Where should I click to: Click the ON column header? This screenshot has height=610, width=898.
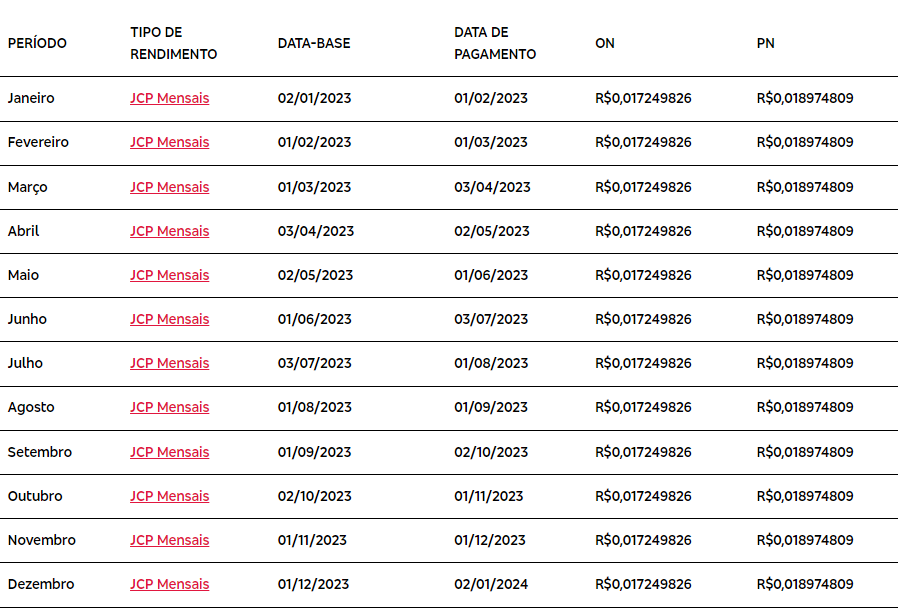(x=605, y=44)
